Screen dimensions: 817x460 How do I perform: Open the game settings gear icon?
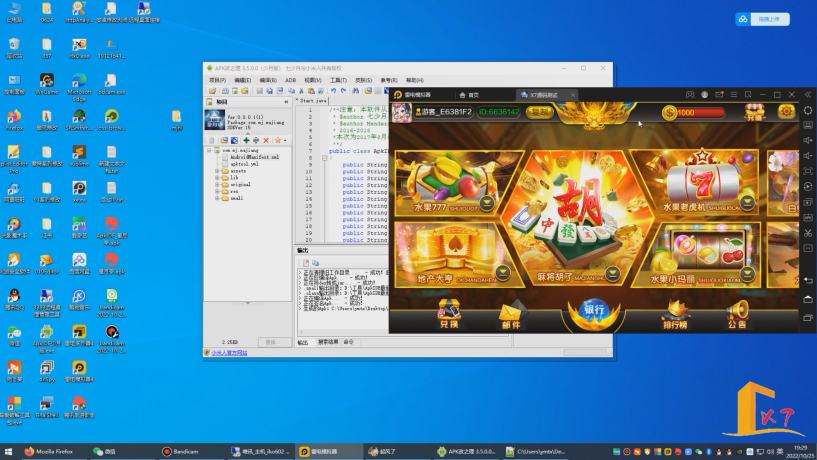tap(786, 111)
